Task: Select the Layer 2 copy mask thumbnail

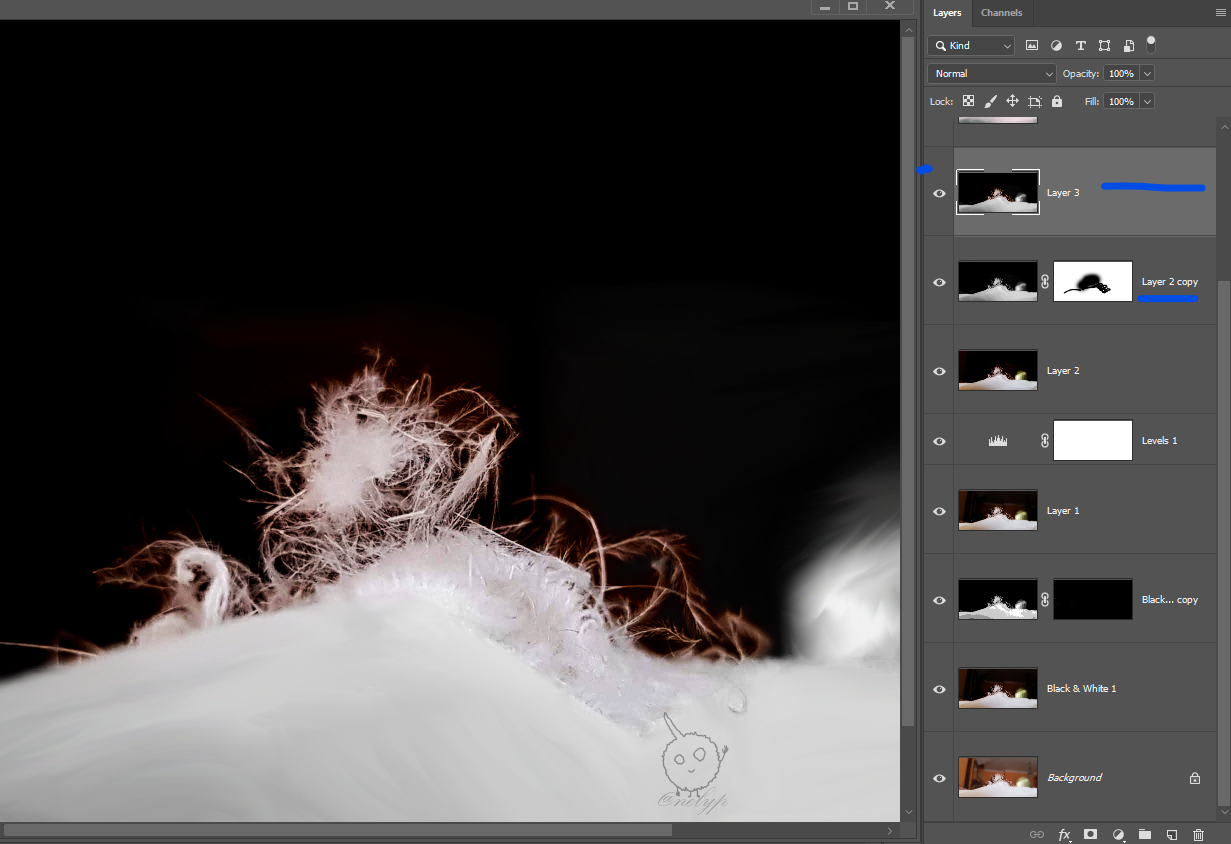Action: click(x=1092, y=282)
